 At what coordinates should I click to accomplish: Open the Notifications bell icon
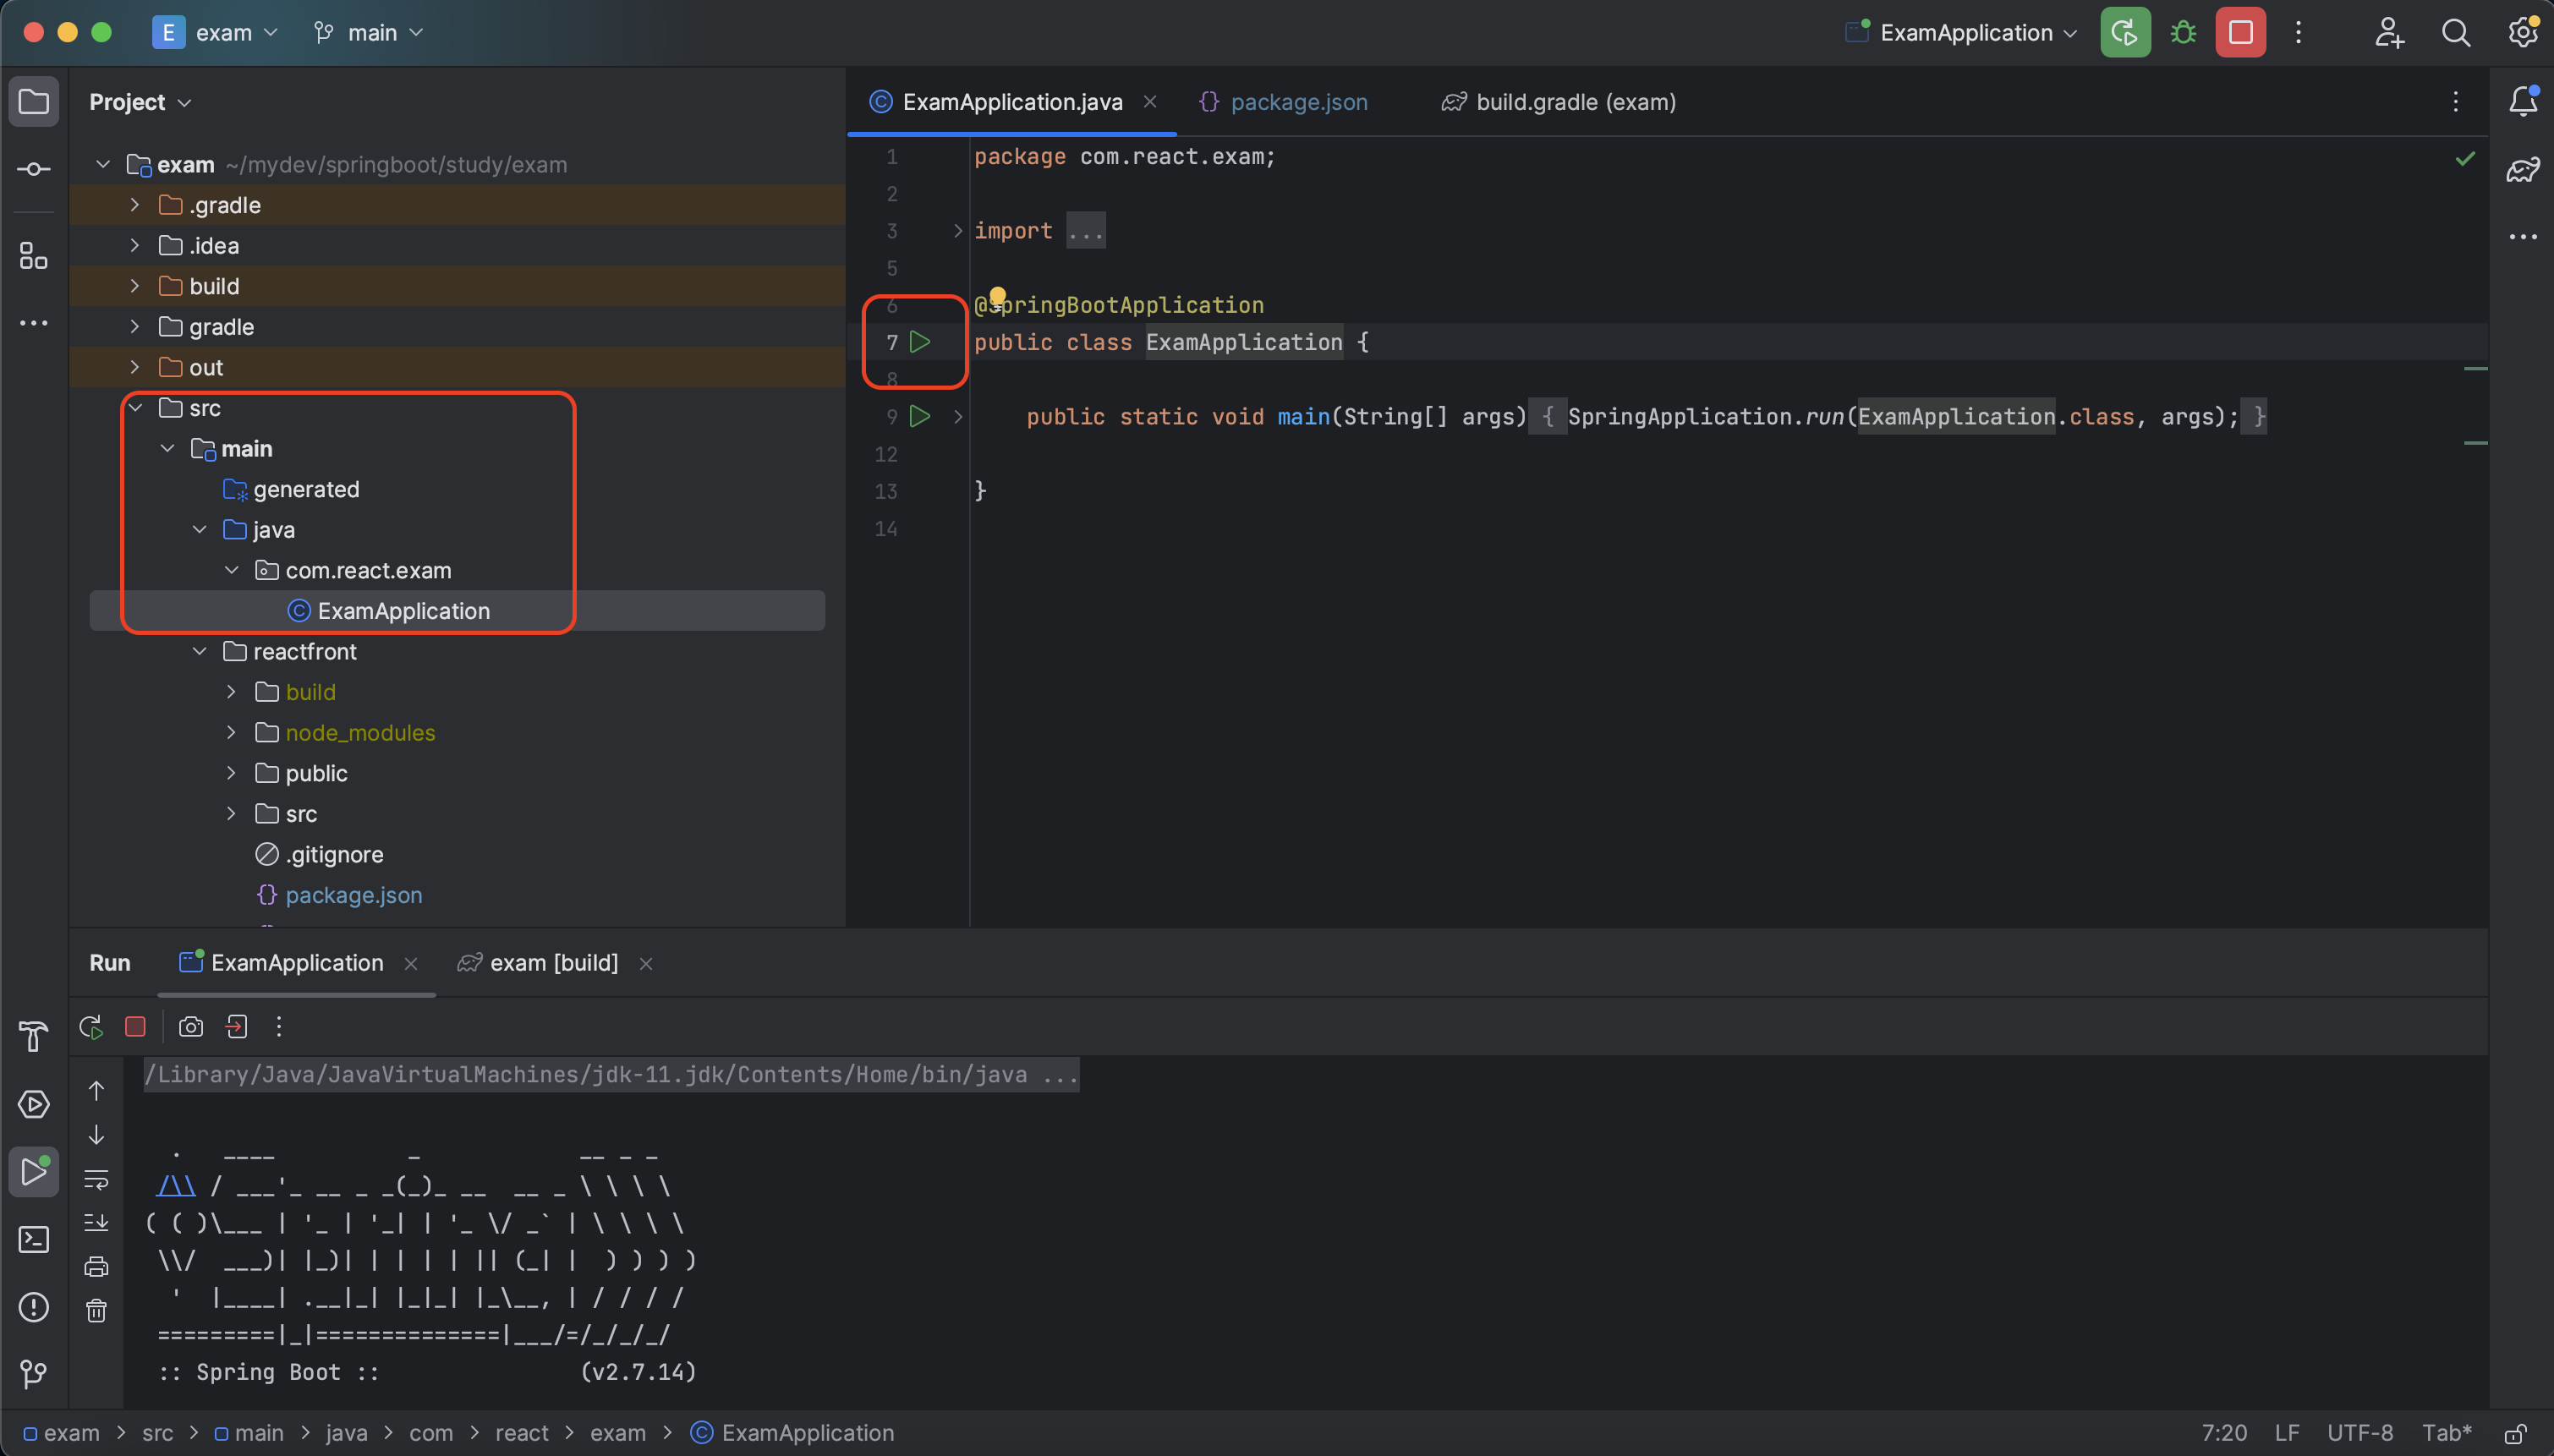[2522, 101]
